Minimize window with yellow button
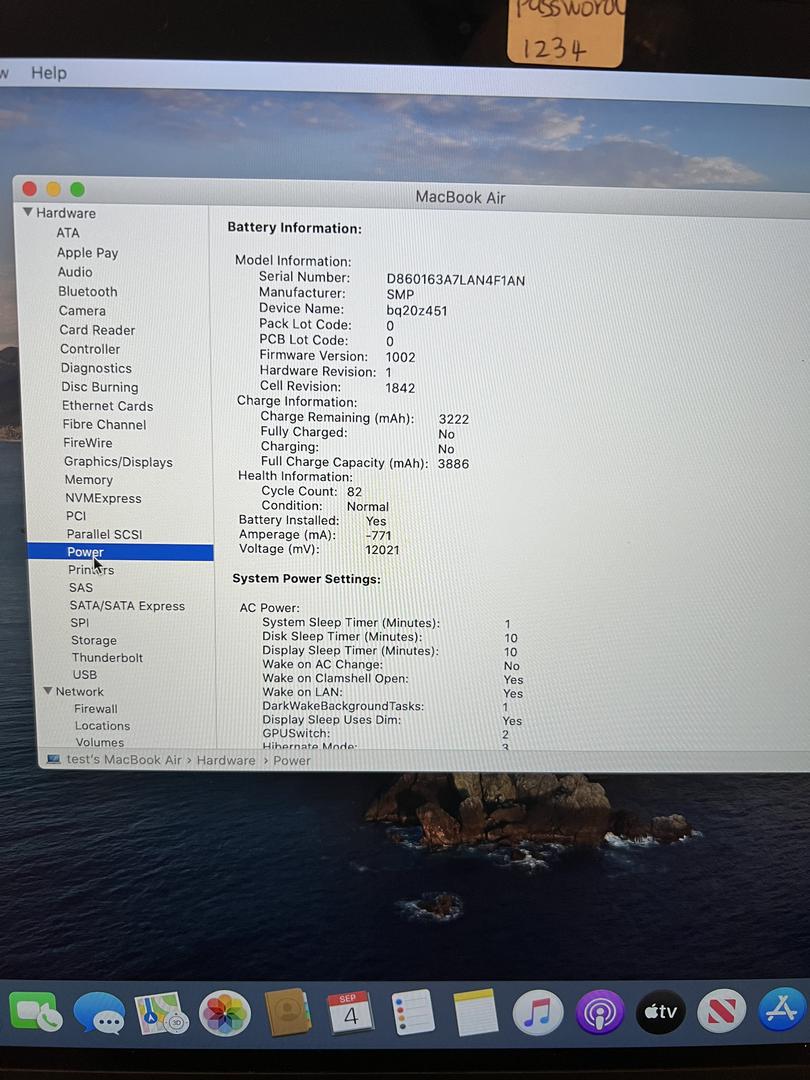The image size is (810, 1080). 53,189
